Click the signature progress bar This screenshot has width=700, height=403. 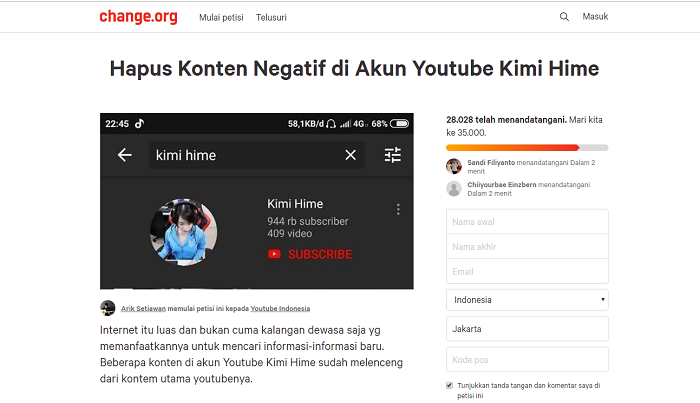[527, 147]
